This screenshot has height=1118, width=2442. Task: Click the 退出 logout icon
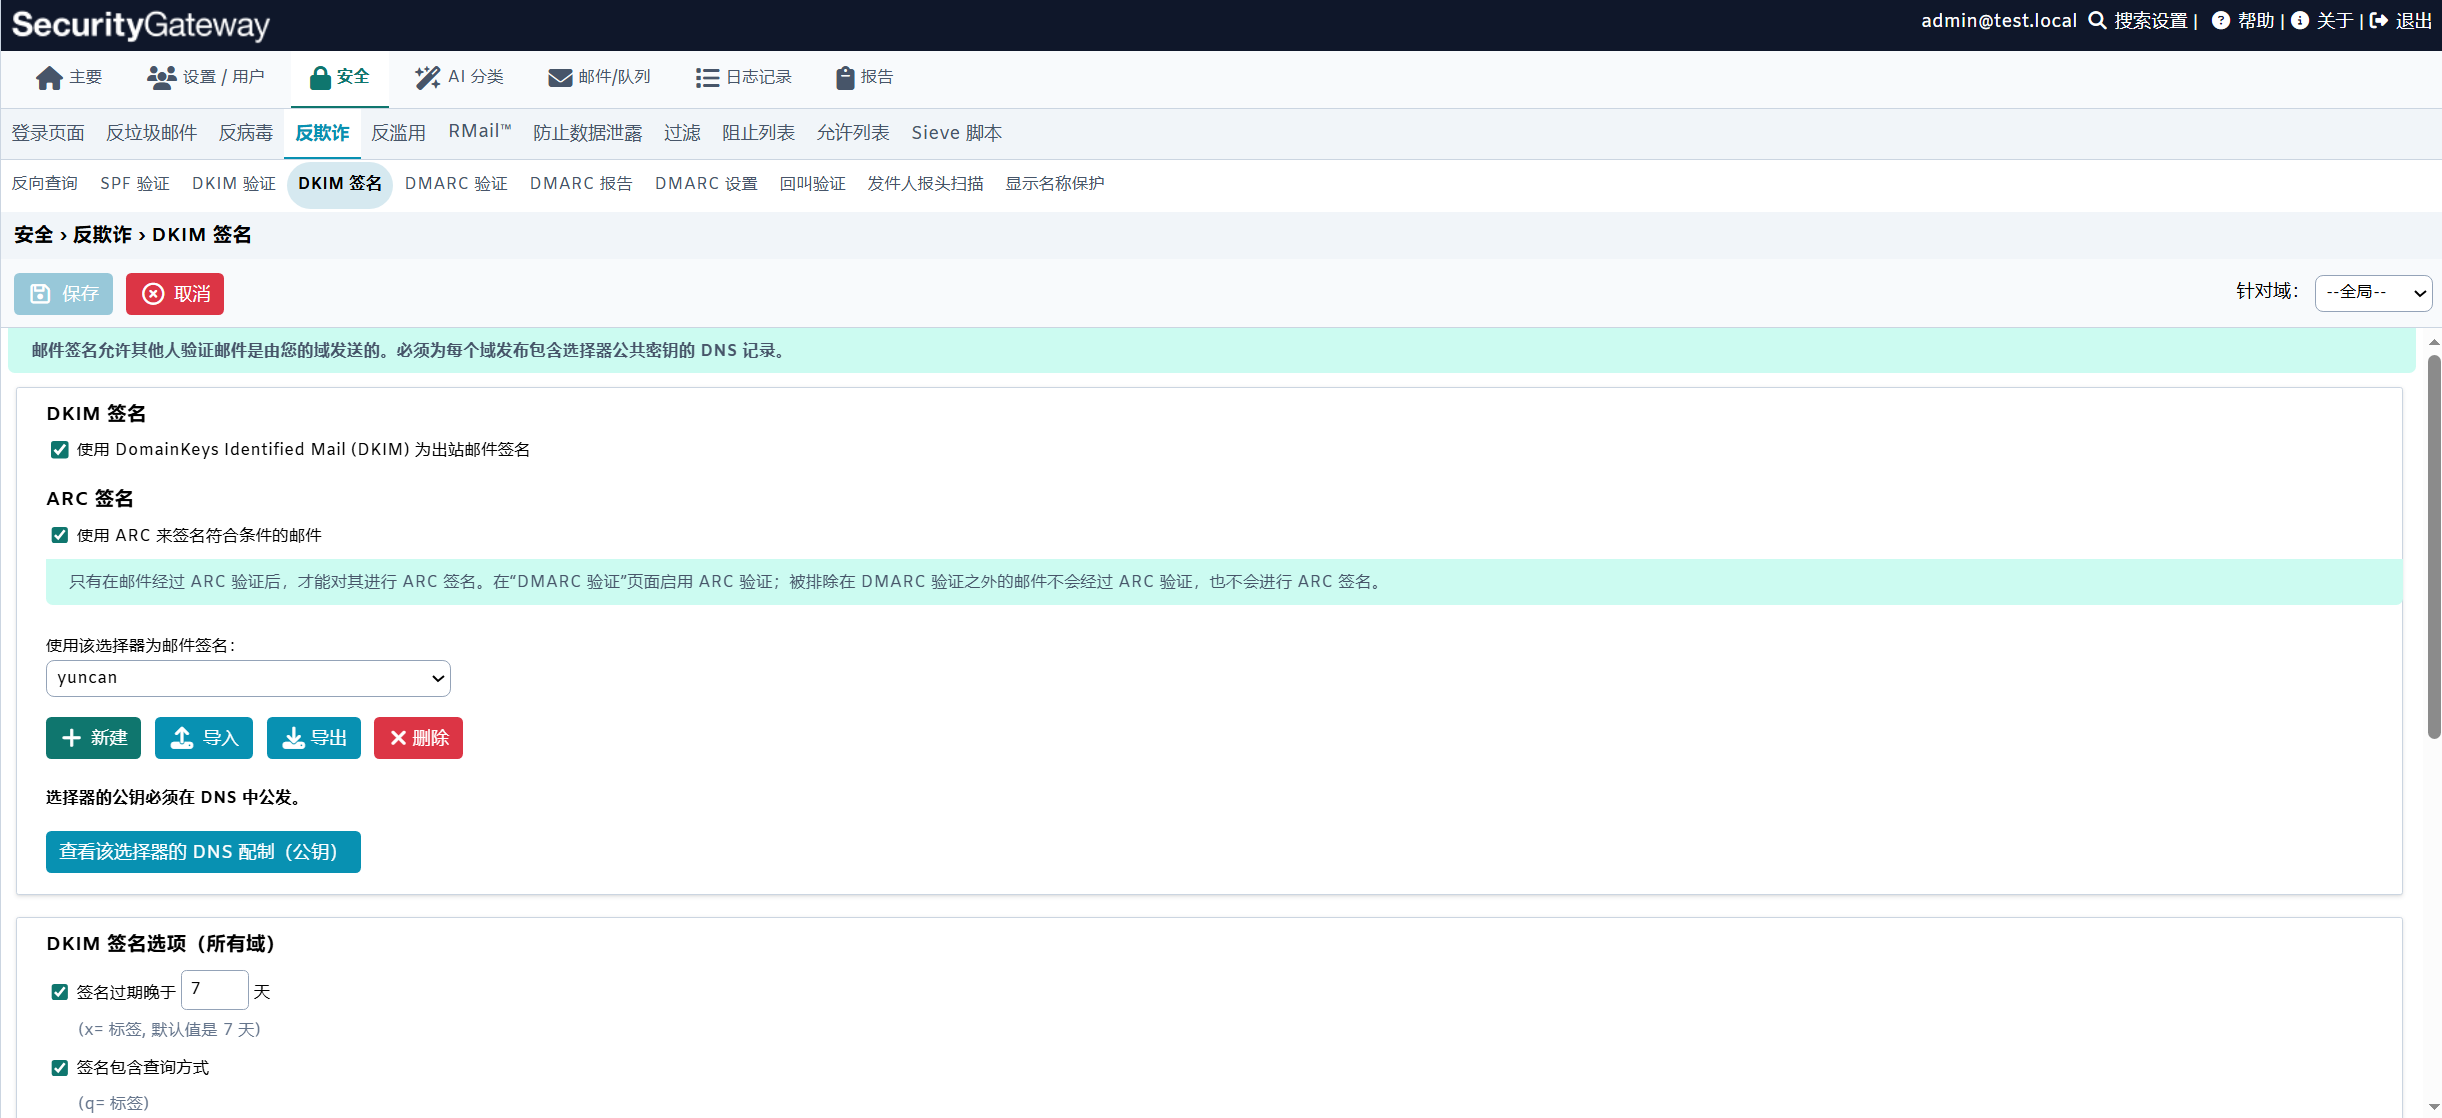tap(2379, 21)
